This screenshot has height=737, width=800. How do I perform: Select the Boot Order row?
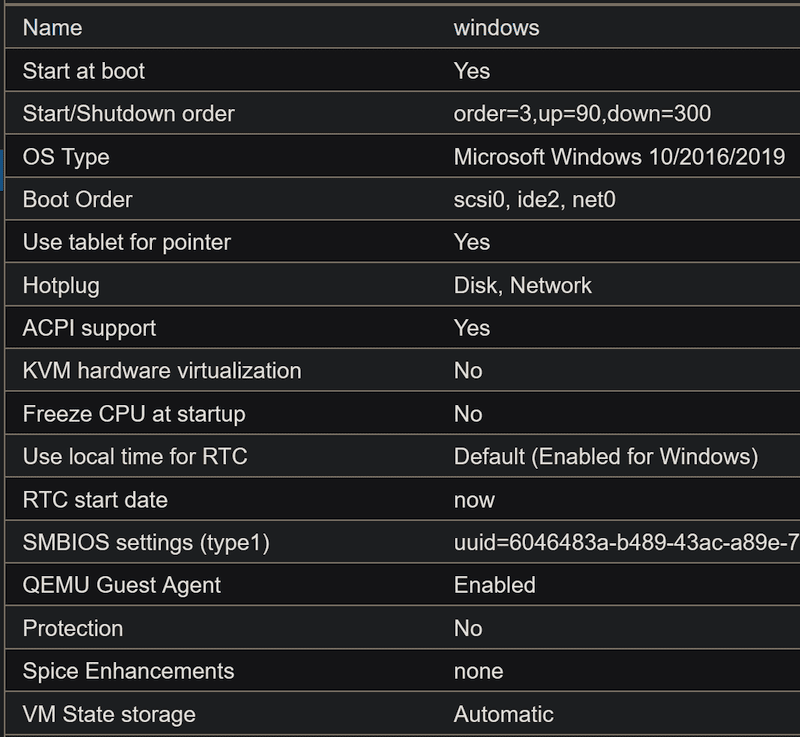(77, 200)
